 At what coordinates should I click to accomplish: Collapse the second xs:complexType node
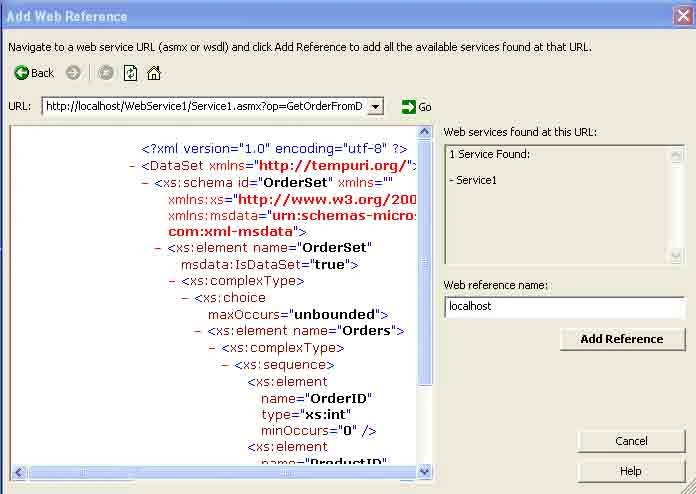[212, 348]
